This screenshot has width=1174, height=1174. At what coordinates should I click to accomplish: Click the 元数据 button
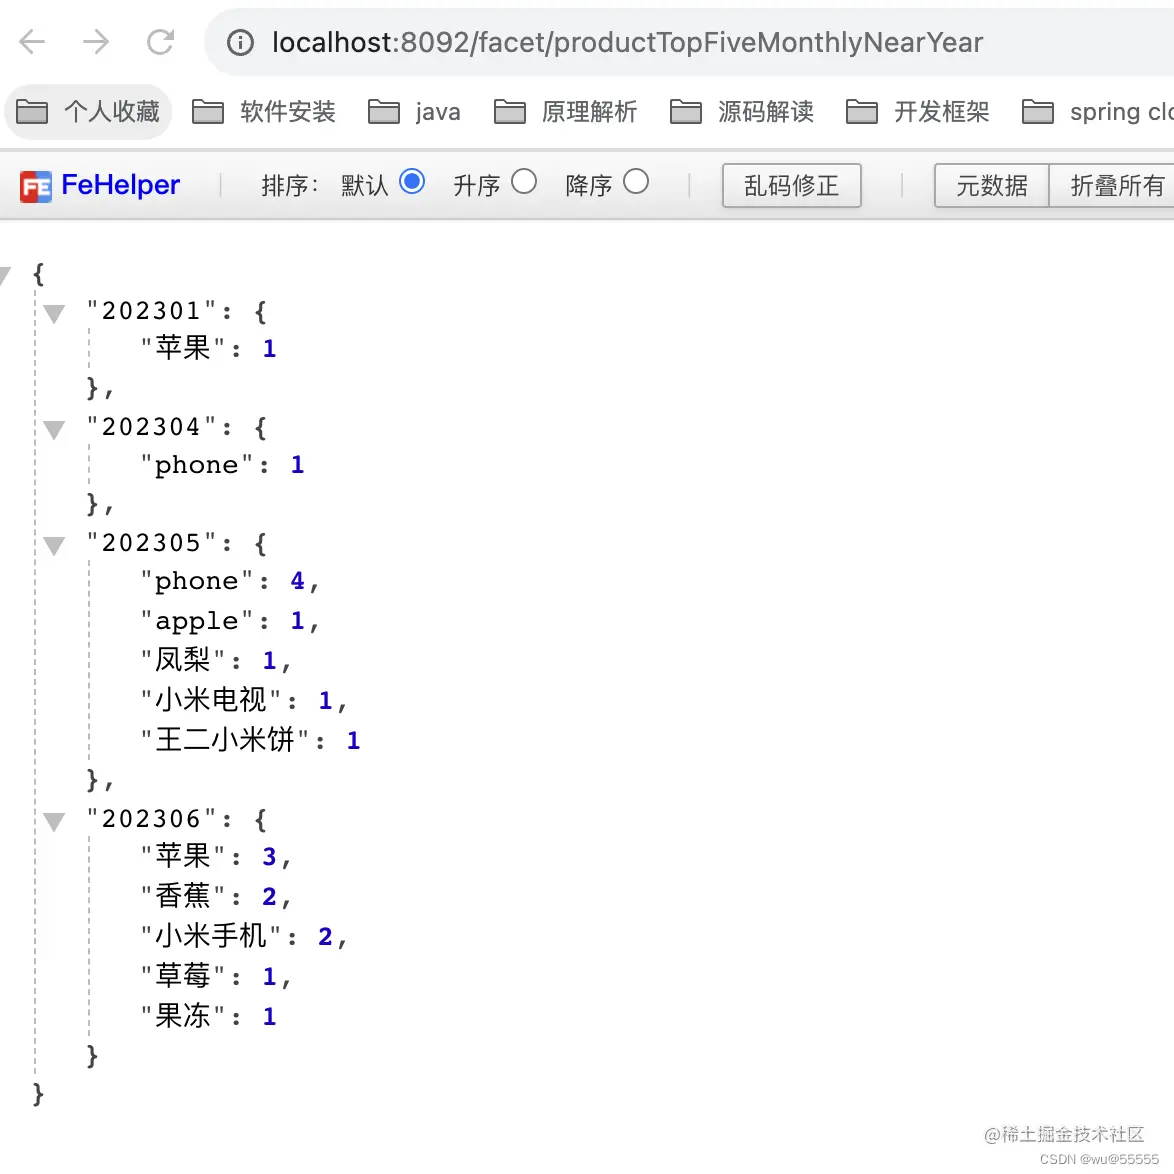[x=989, y=186]
